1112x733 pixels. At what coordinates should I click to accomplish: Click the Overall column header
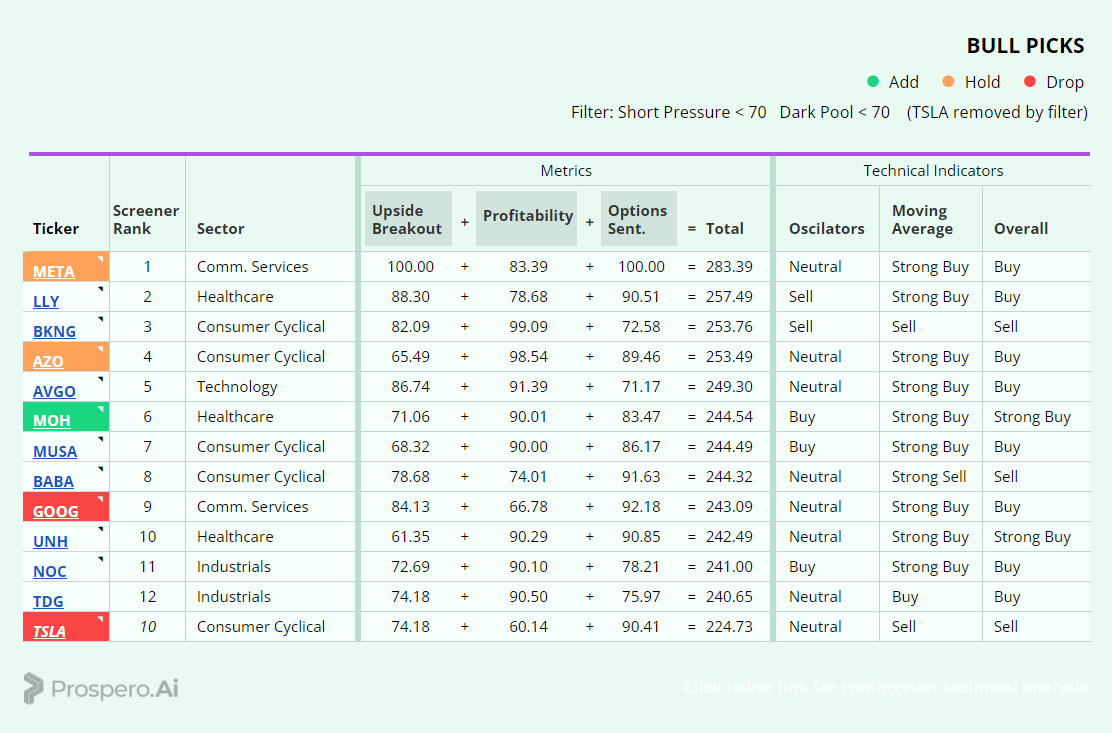(1021, 228)
